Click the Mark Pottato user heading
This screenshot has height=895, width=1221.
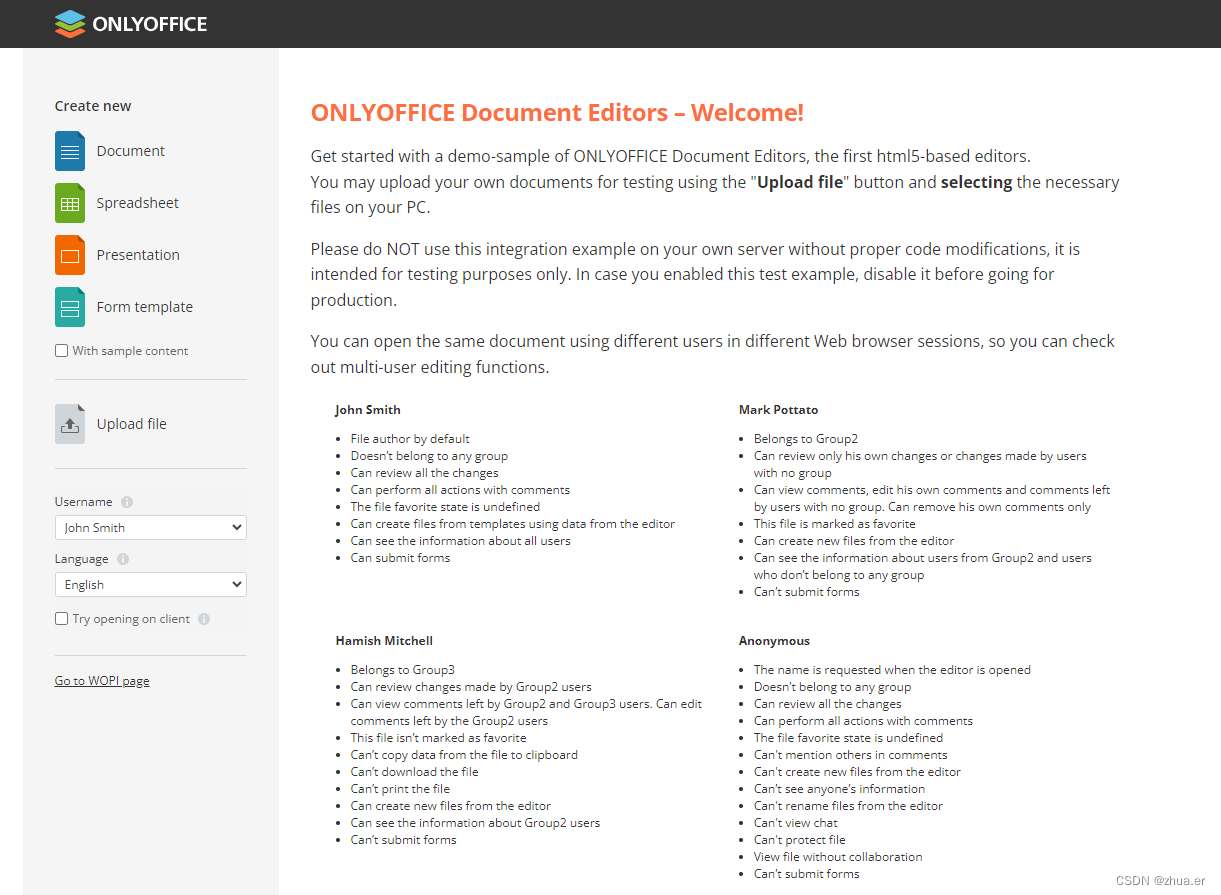point(779,410)
